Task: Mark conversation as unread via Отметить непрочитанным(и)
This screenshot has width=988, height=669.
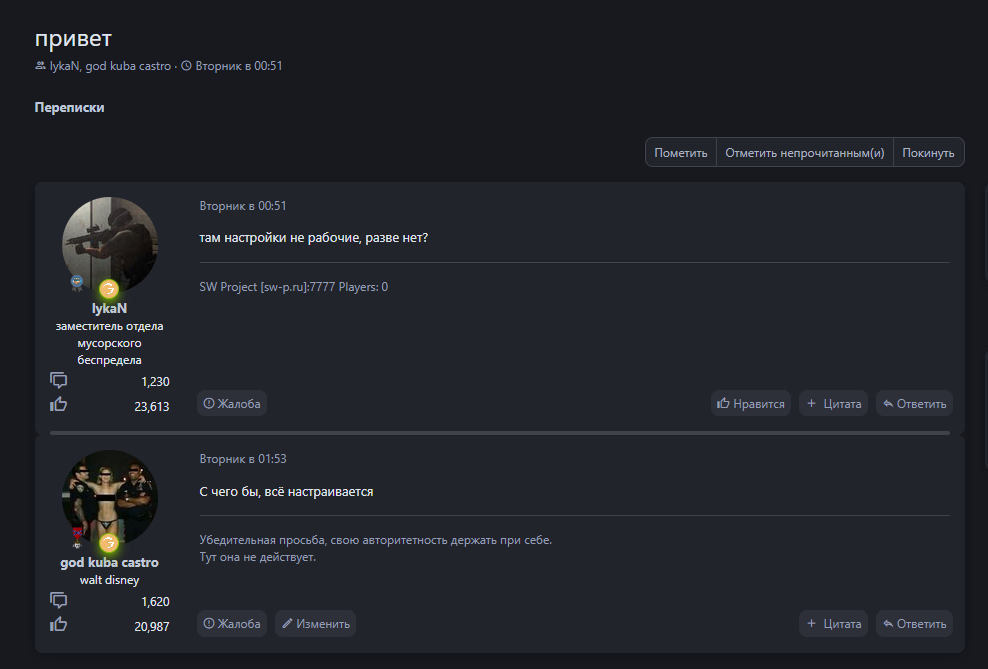Action: (x=804, y=153)
